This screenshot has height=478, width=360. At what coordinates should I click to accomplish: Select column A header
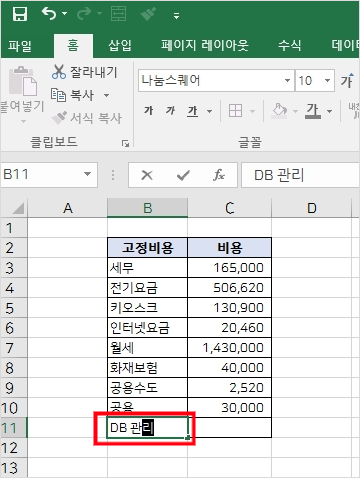(68, 208)
